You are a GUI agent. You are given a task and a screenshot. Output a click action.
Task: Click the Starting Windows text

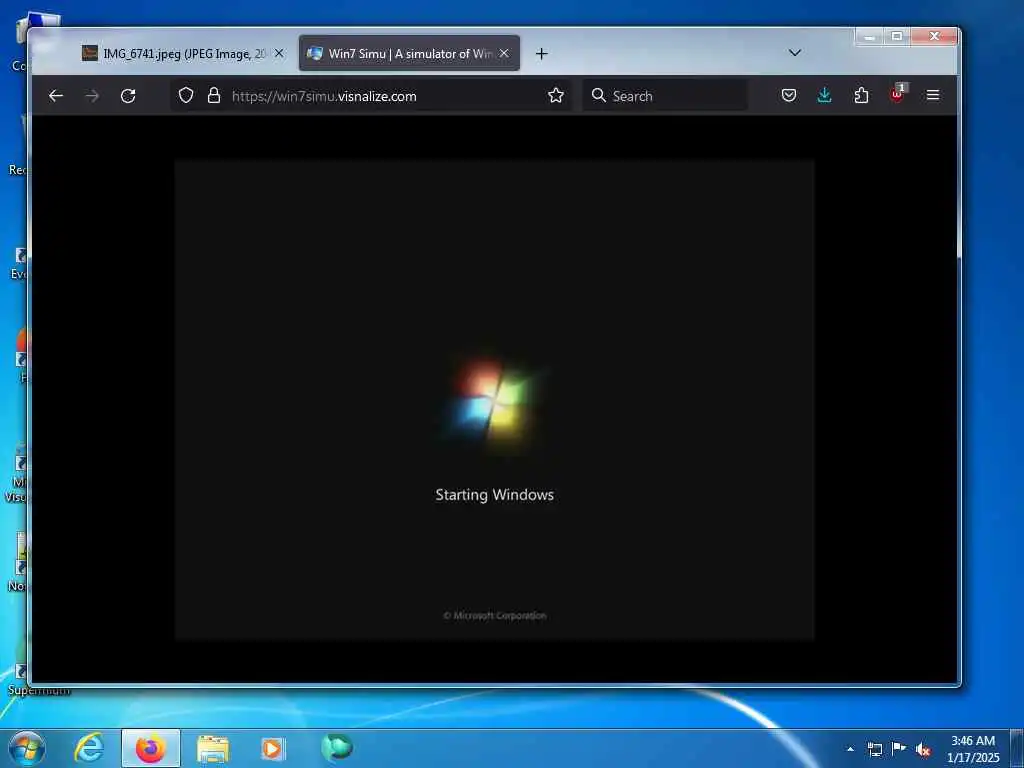tap(494, 495)
